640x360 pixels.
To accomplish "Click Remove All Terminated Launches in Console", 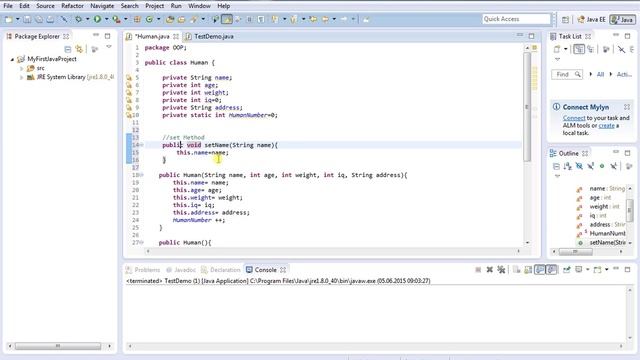I will pyautogui.click(x=501, y=270).
